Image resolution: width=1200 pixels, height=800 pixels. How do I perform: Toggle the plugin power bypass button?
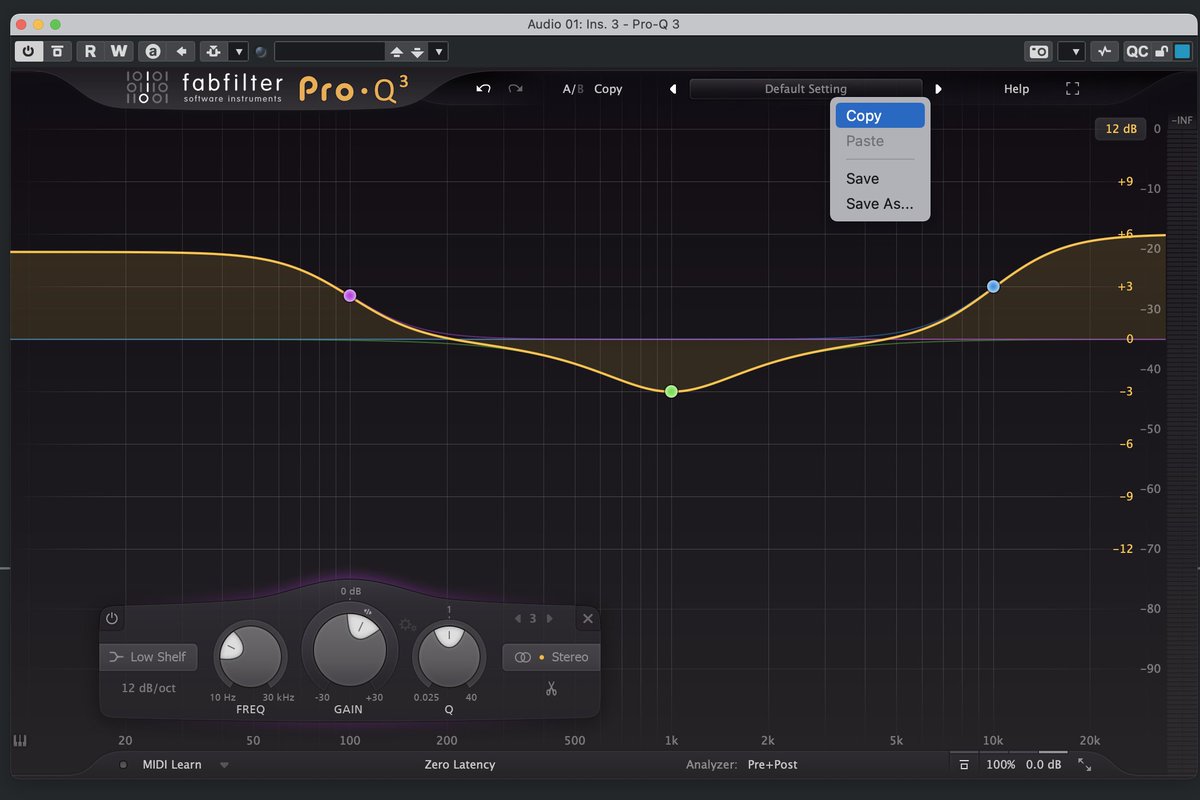(x=28, y=51)
